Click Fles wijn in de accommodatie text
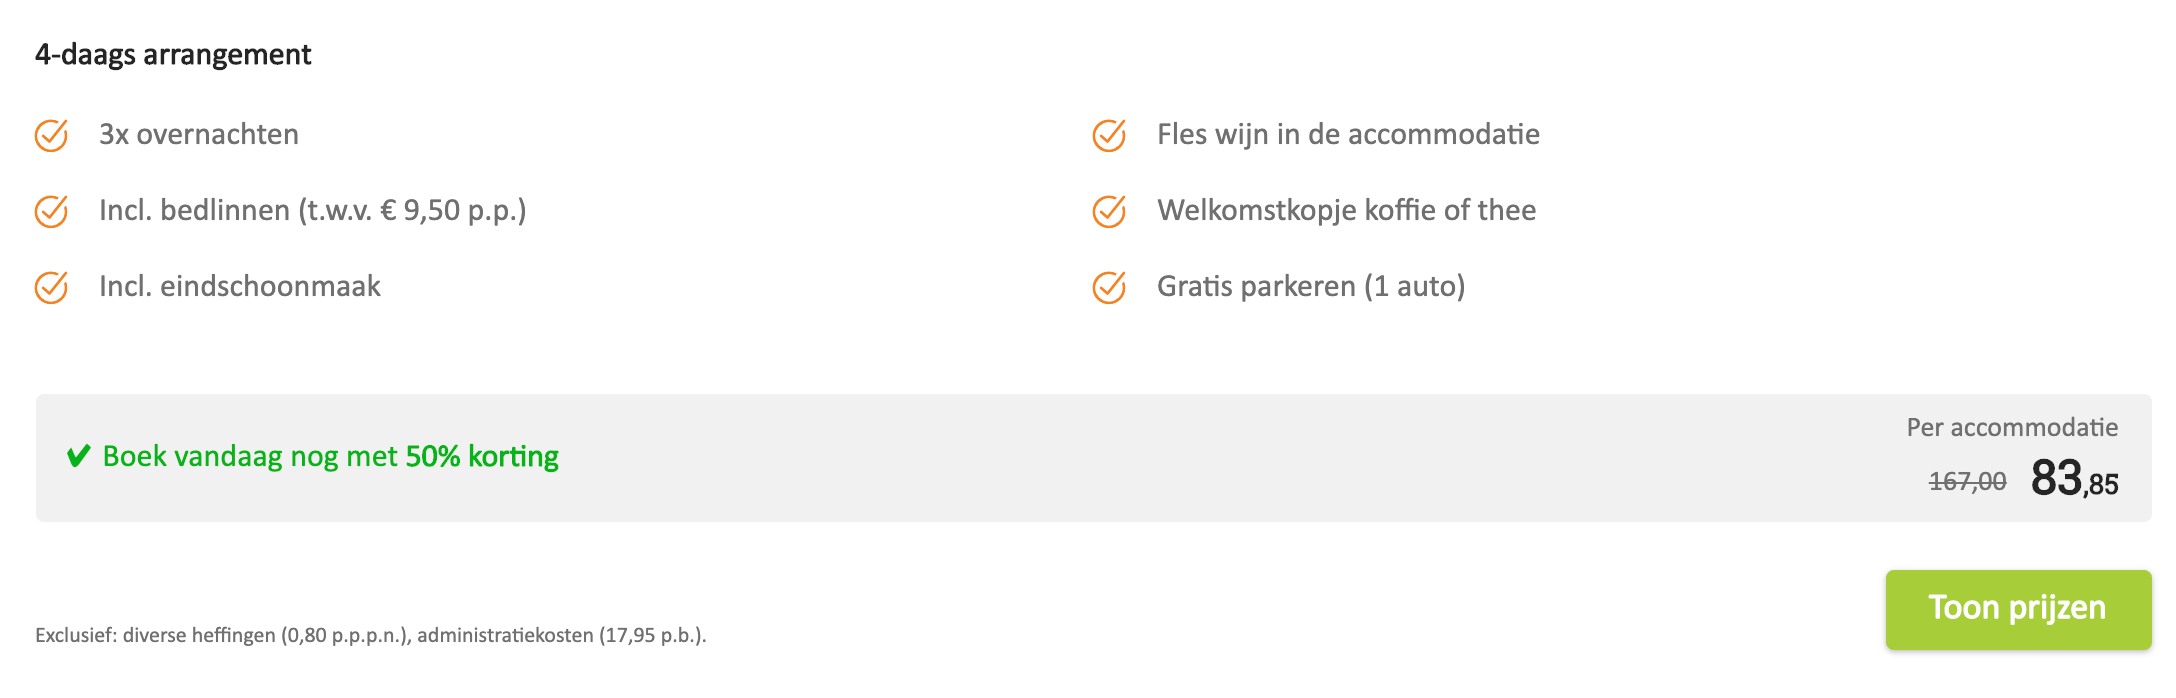 1348,134
